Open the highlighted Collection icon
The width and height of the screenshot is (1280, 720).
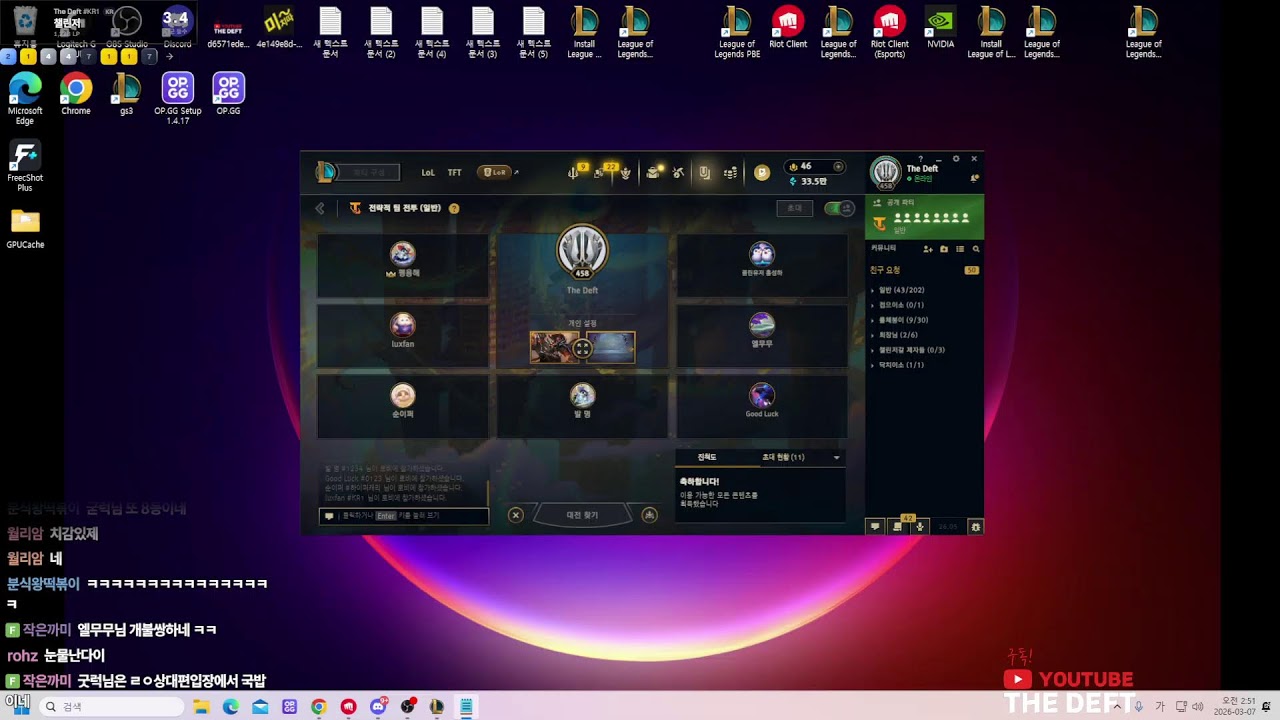click(705, 173)
